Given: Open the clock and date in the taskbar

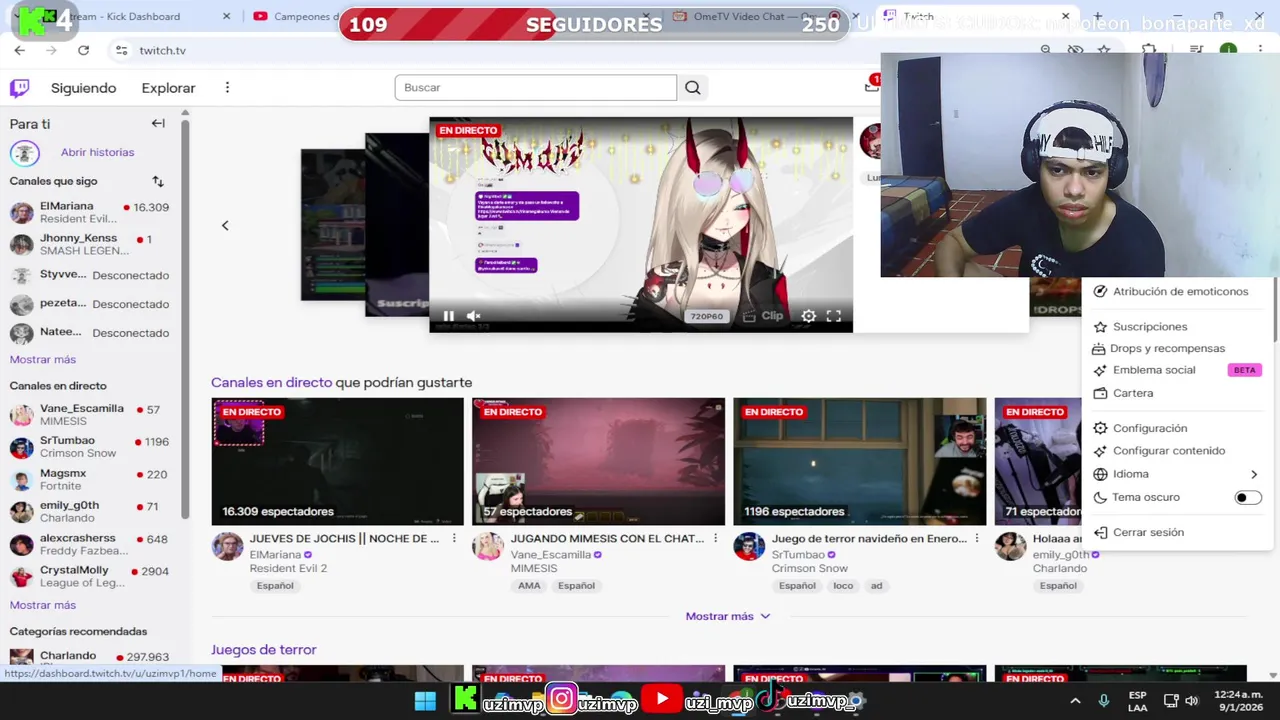Looking at the screenshot, I should [1238, 701].
